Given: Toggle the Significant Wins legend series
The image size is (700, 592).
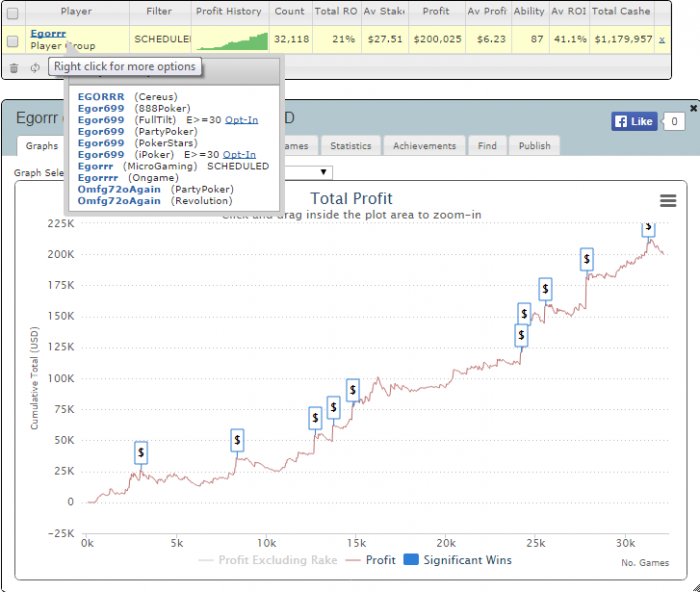Looking at the screenshot, I should pyautogui.click(x=458, y=560).
